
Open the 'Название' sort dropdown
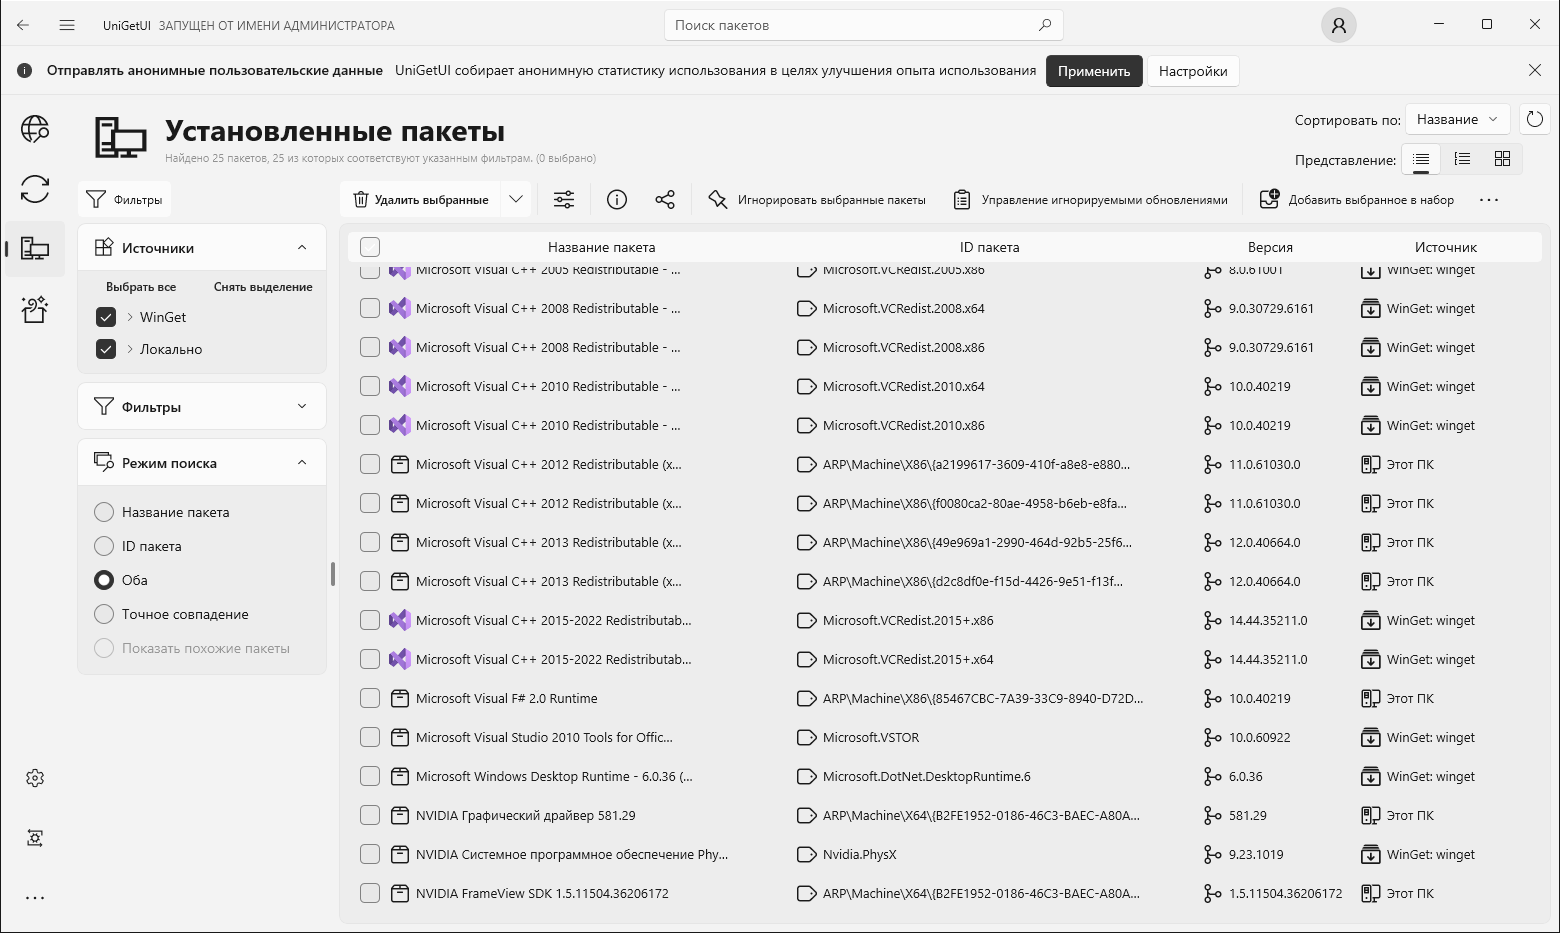1457,119
